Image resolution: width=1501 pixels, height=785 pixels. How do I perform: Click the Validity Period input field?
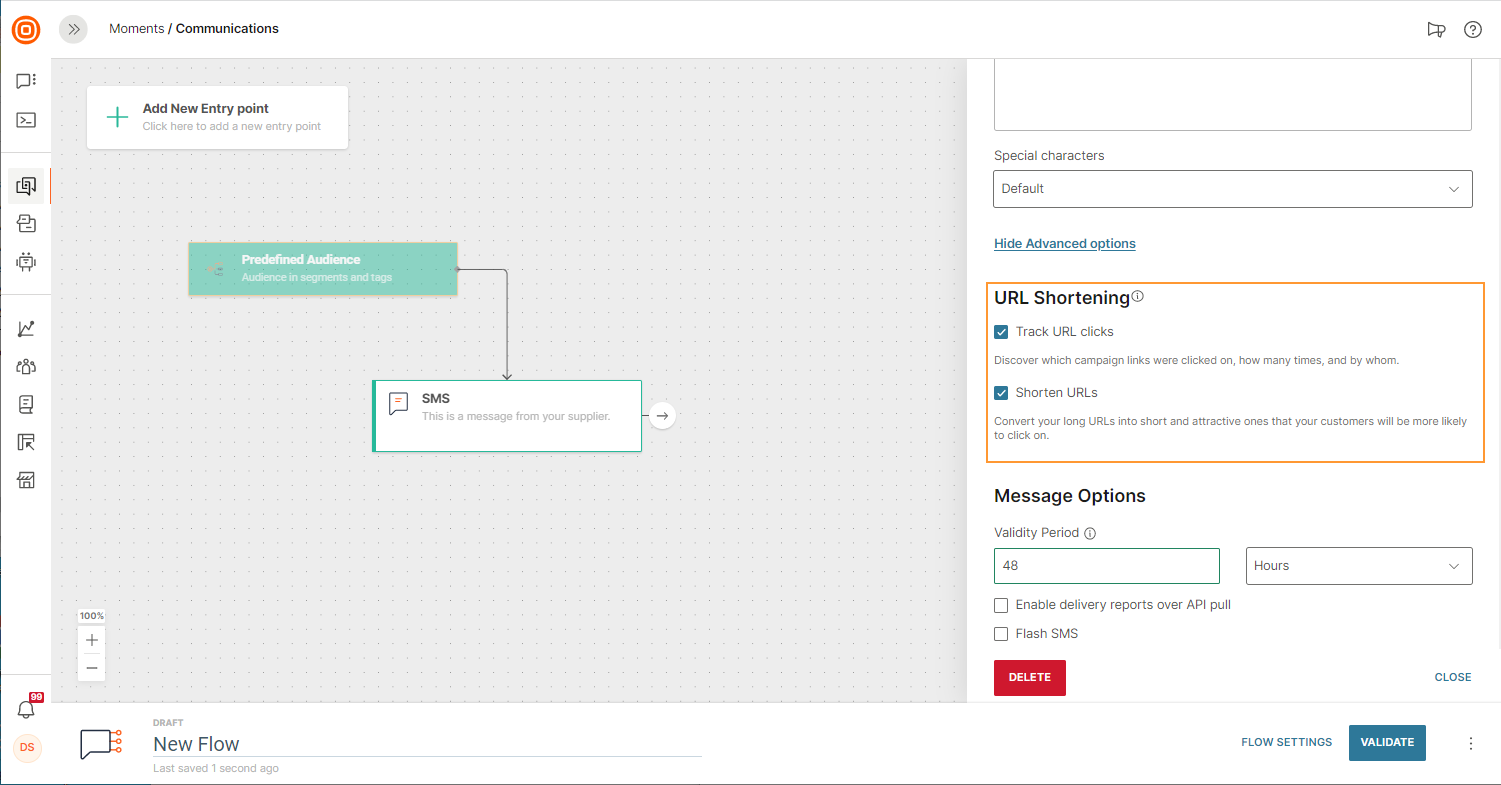pos(1106,566)
